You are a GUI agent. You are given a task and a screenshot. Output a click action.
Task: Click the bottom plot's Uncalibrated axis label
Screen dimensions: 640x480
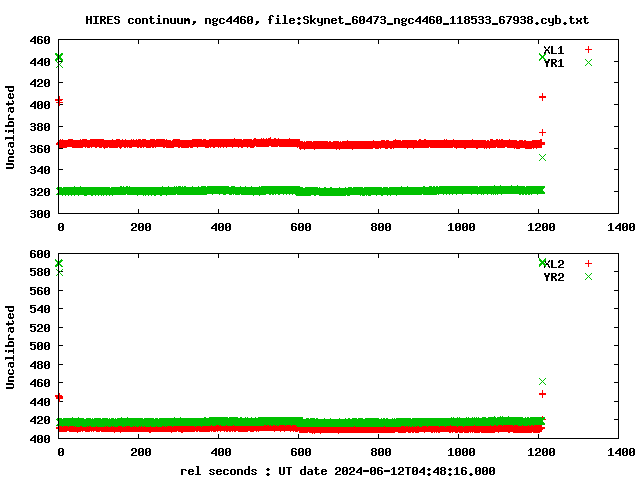(x=11, y=347)
